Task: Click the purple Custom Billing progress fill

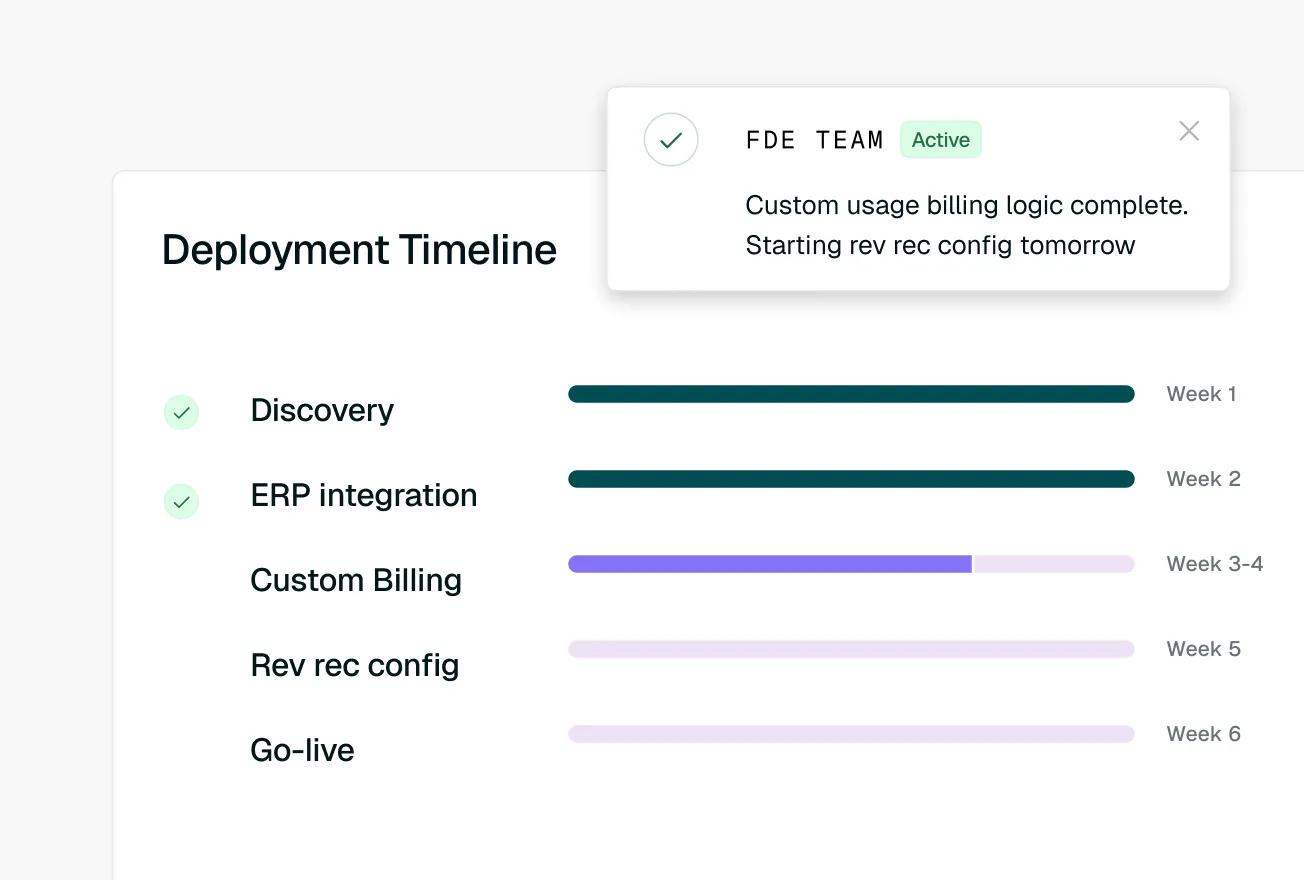Action: click(x=770, y=564)
